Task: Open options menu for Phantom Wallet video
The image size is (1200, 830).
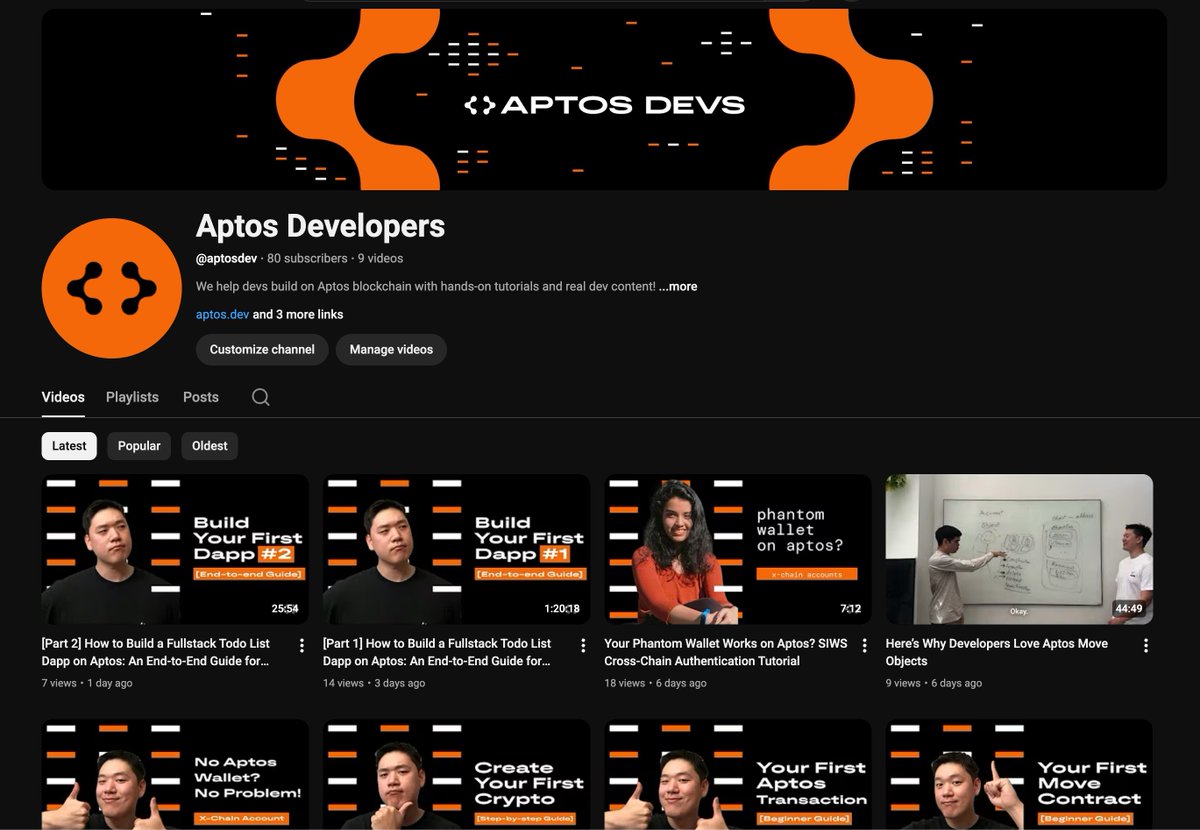Action: tap(865, 646)
